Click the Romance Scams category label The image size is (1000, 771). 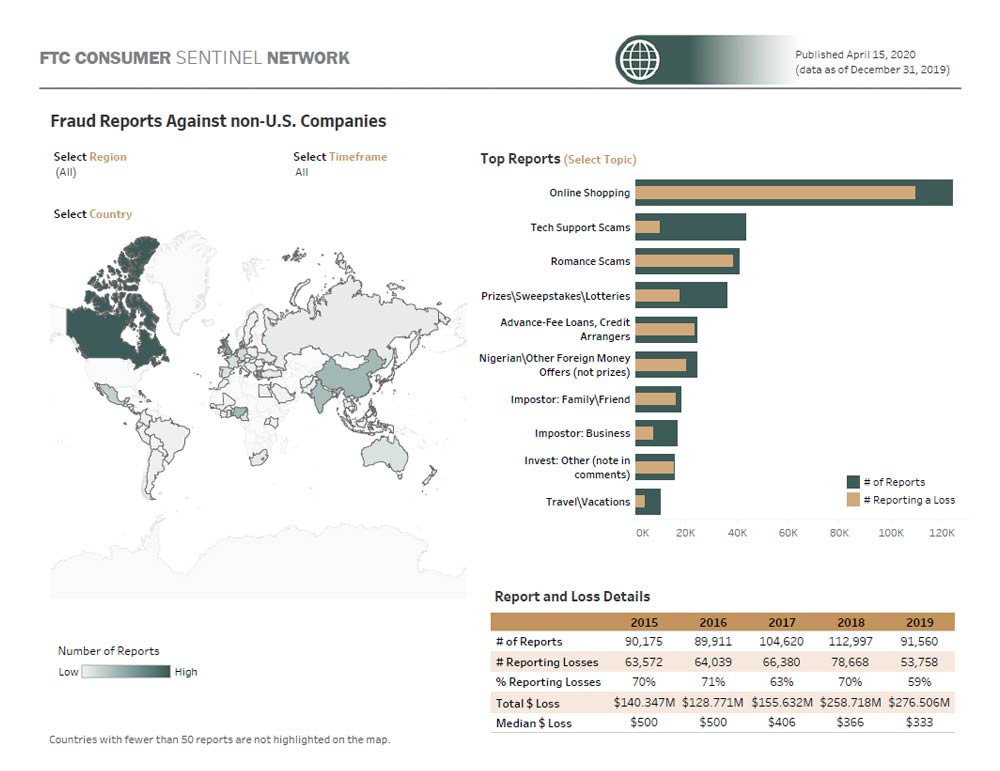(x=592, y=261)
